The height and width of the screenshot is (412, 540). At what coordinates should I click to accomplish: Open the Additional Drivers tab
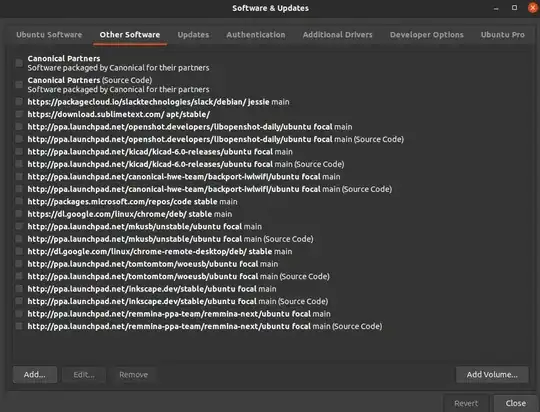coord(338,35)
